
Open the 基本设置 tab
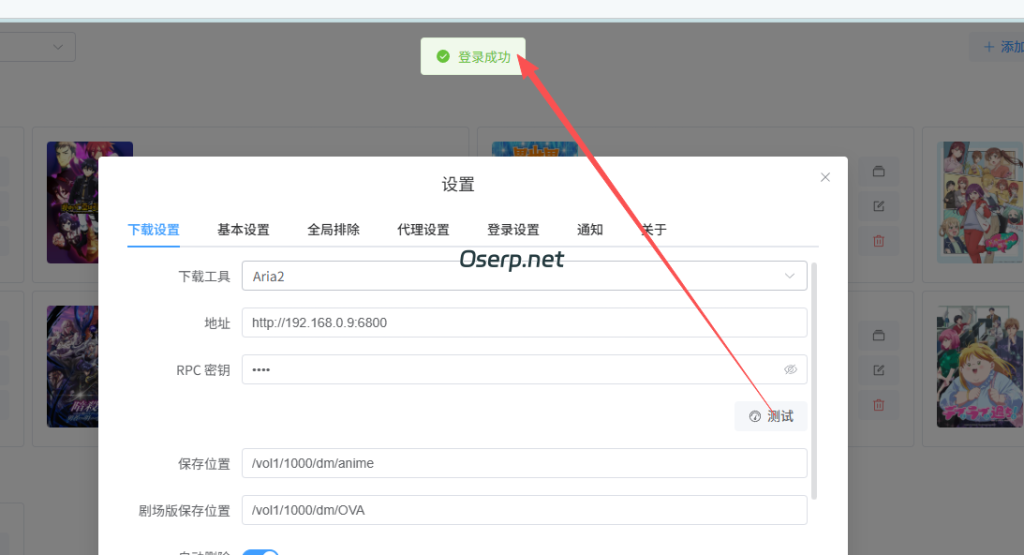pyautogui.click(x=244, y=230)
